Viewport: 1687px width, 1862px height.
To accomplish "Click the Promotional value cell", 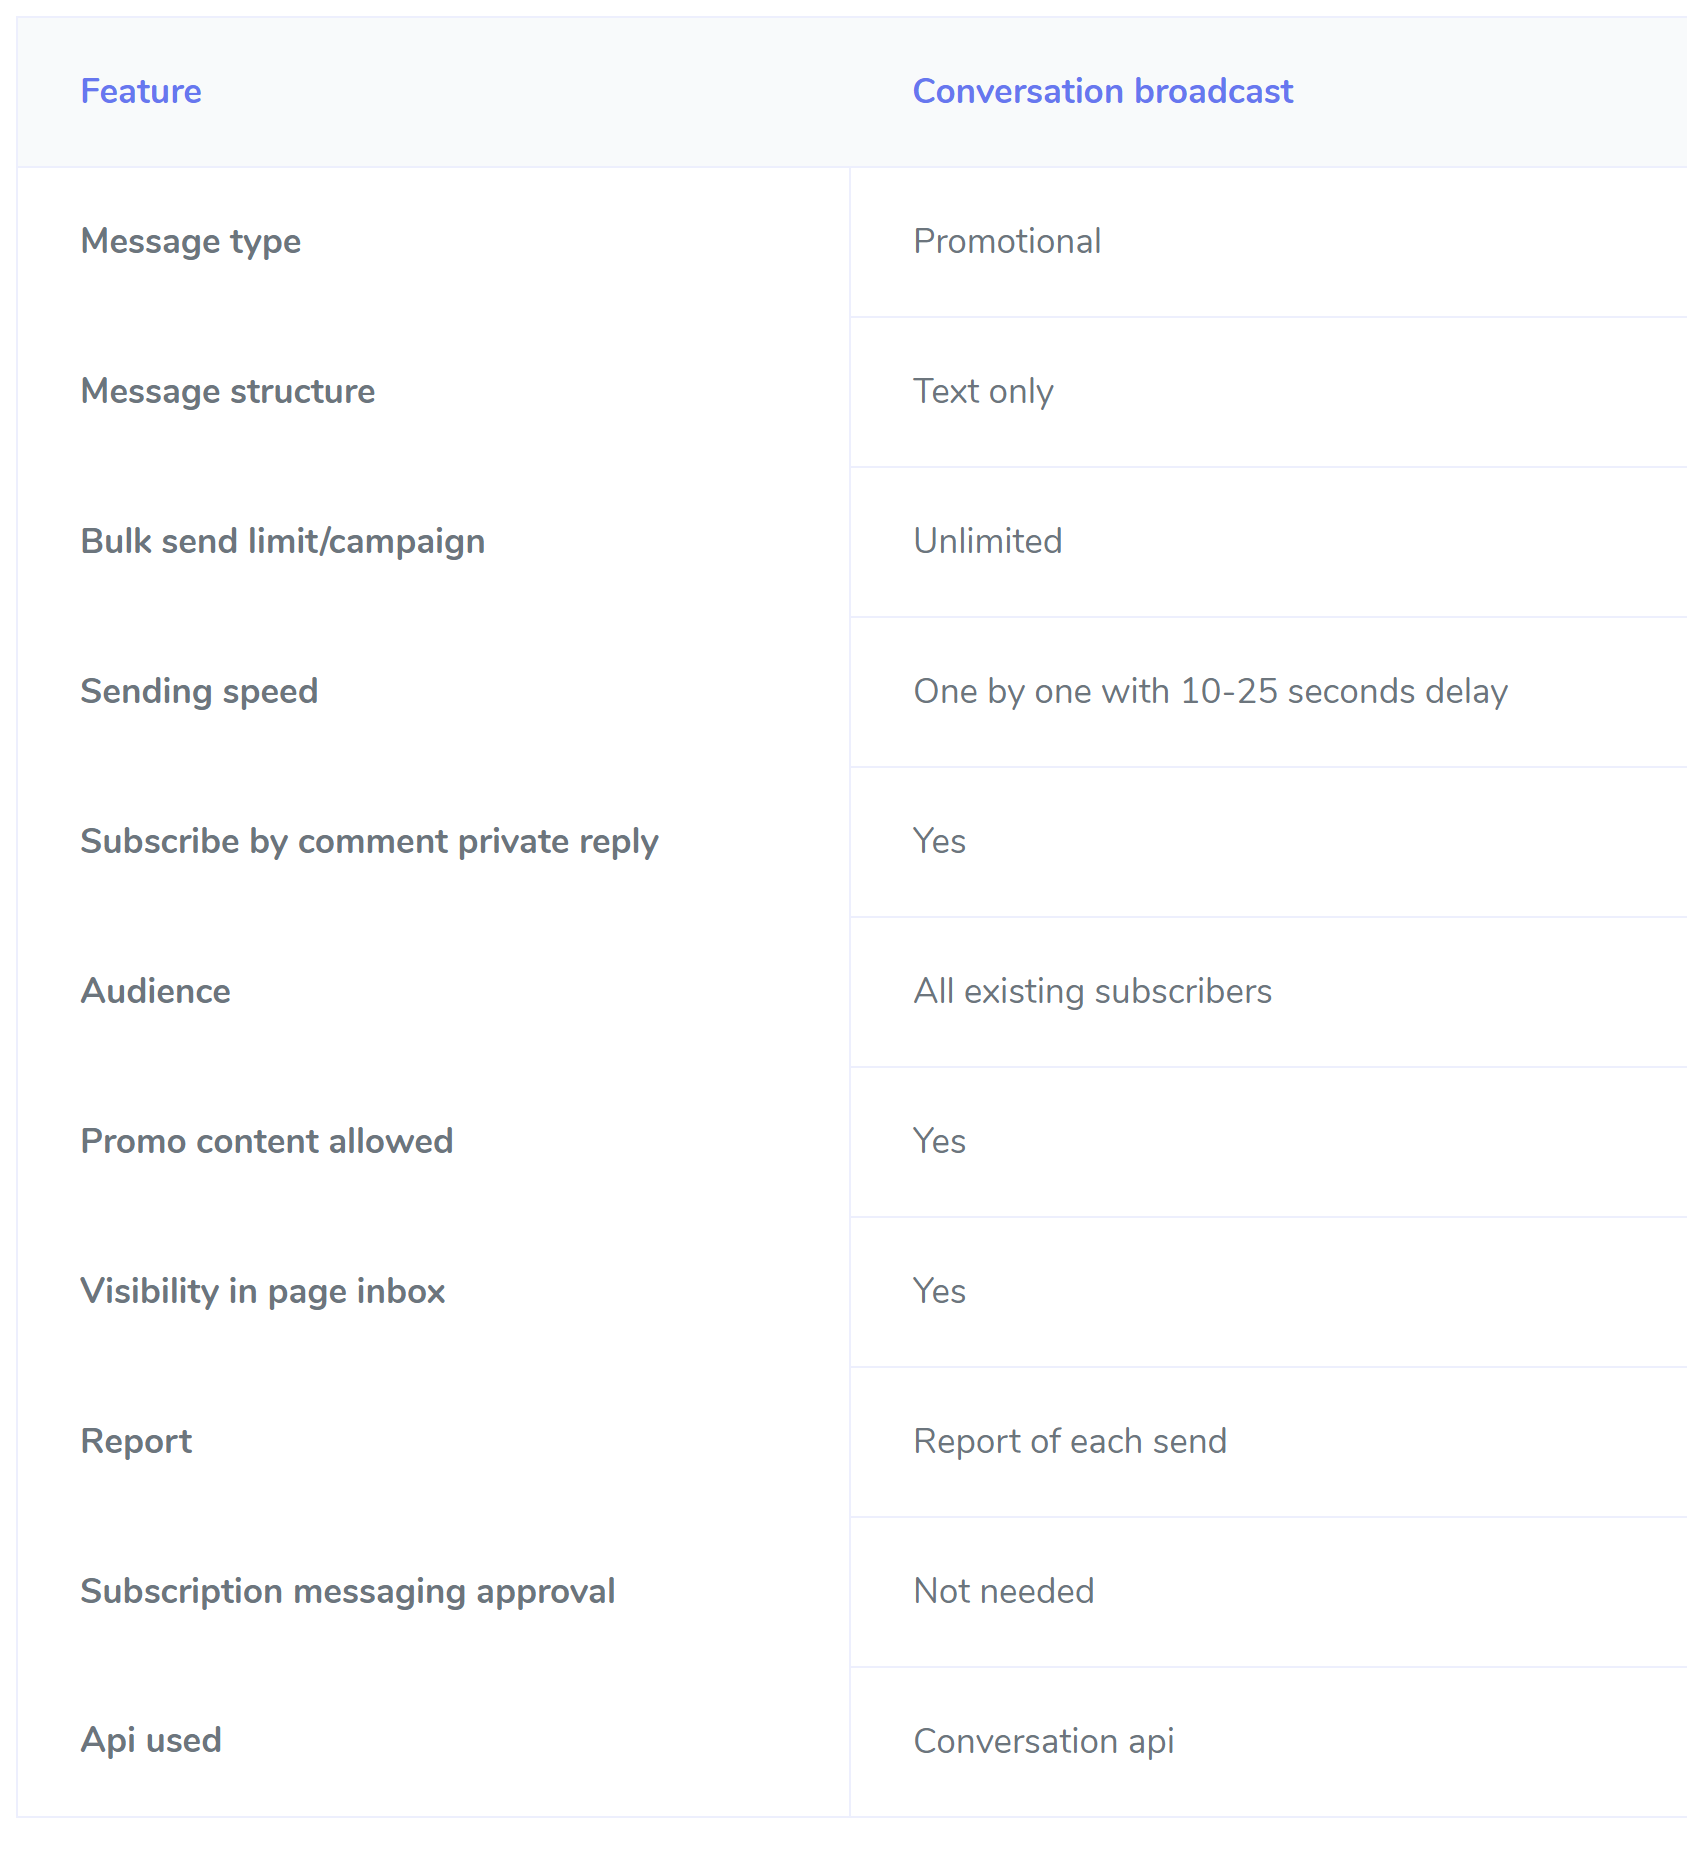I will coord(1007,241).
